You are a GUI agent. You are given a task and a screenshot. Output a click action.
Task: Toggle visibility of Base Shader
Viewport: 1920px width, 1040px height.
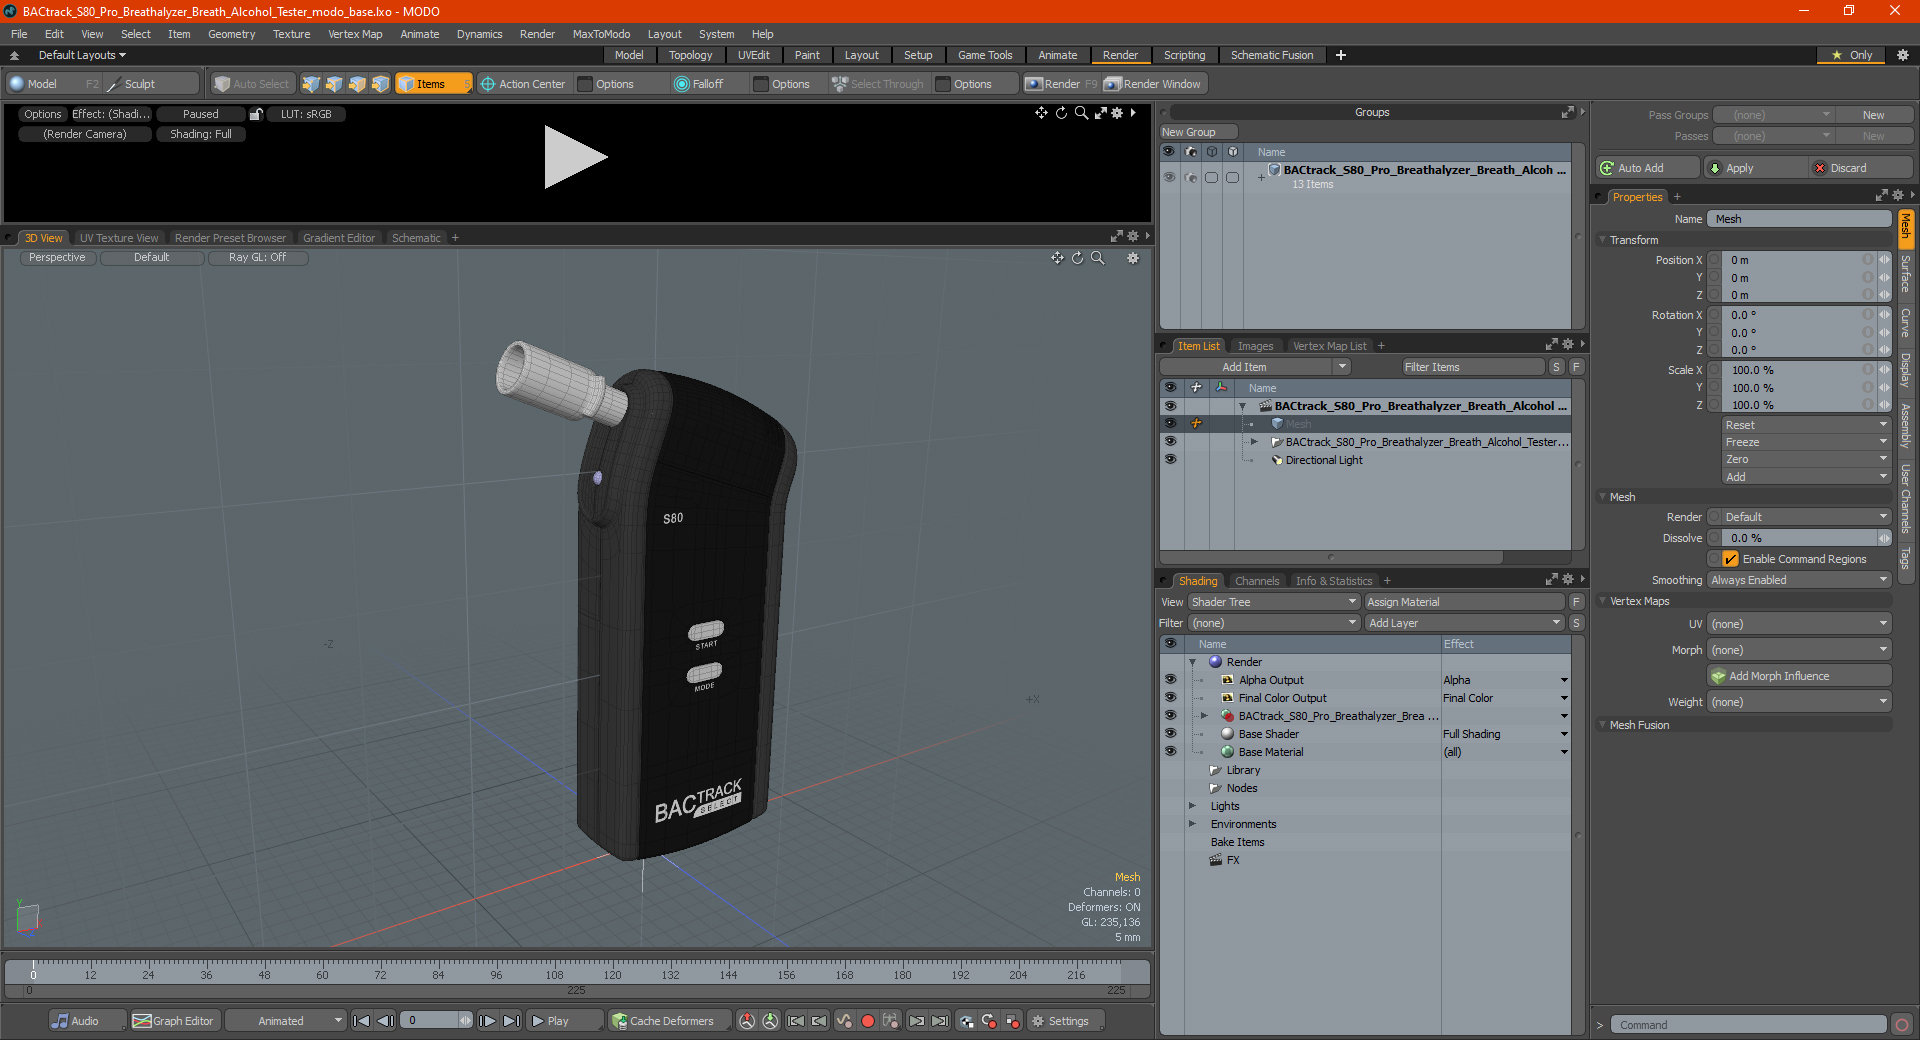(x=1170, y=734)
